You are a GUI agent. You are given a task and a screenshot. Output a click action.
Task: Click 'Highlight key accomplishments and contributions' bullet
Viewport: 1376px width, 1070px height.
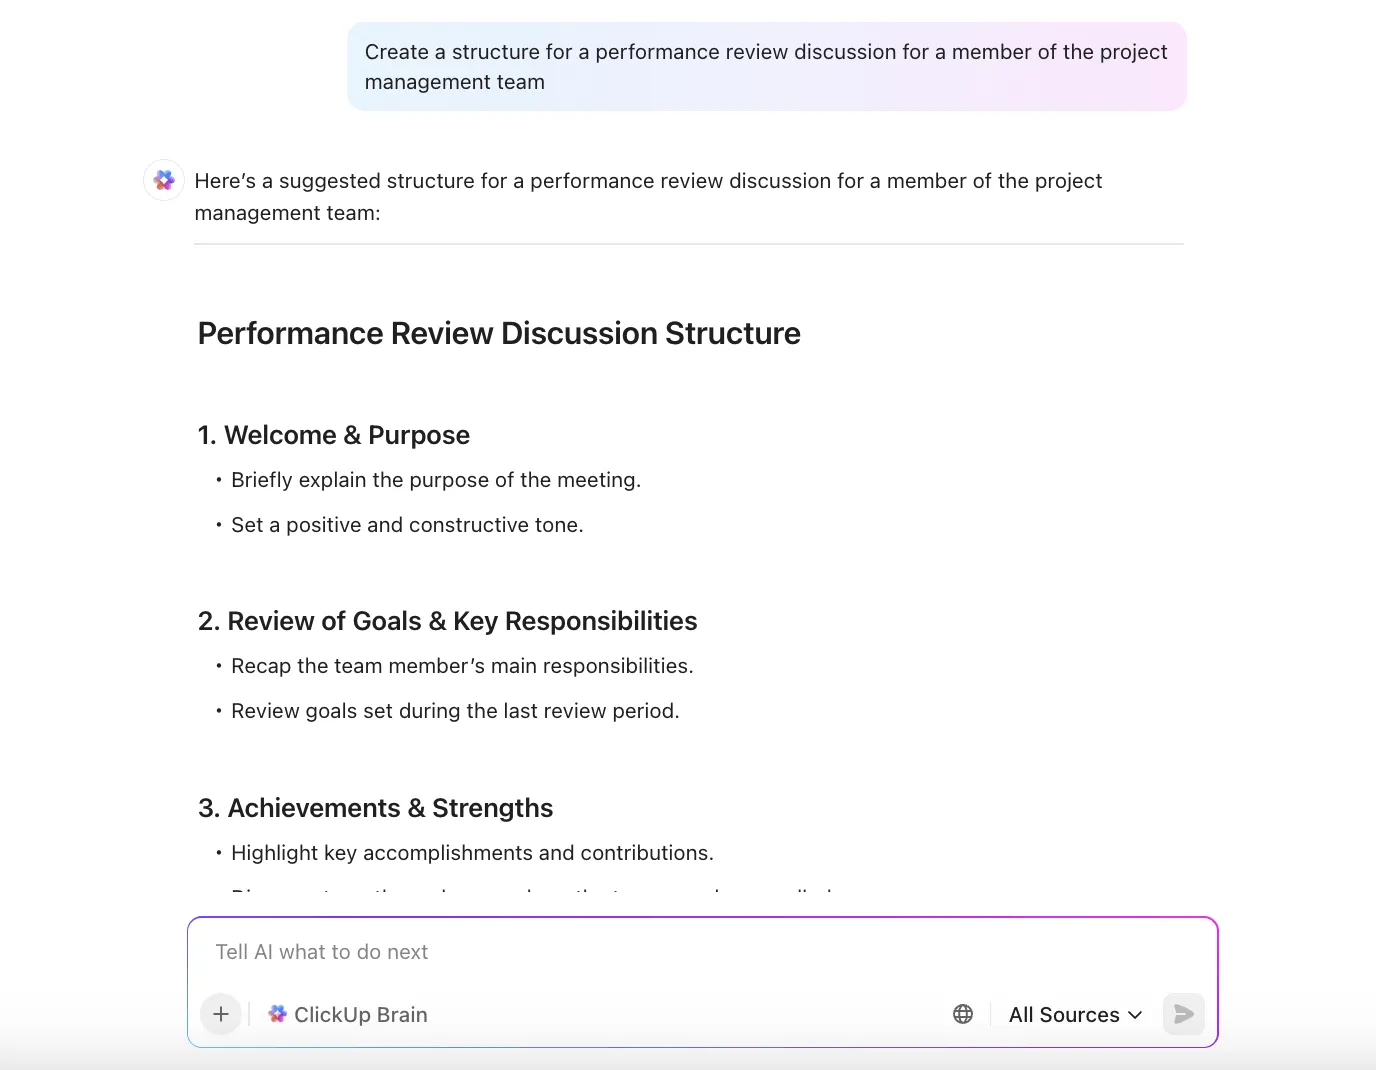pyautogui.click(x=472, y=853)
